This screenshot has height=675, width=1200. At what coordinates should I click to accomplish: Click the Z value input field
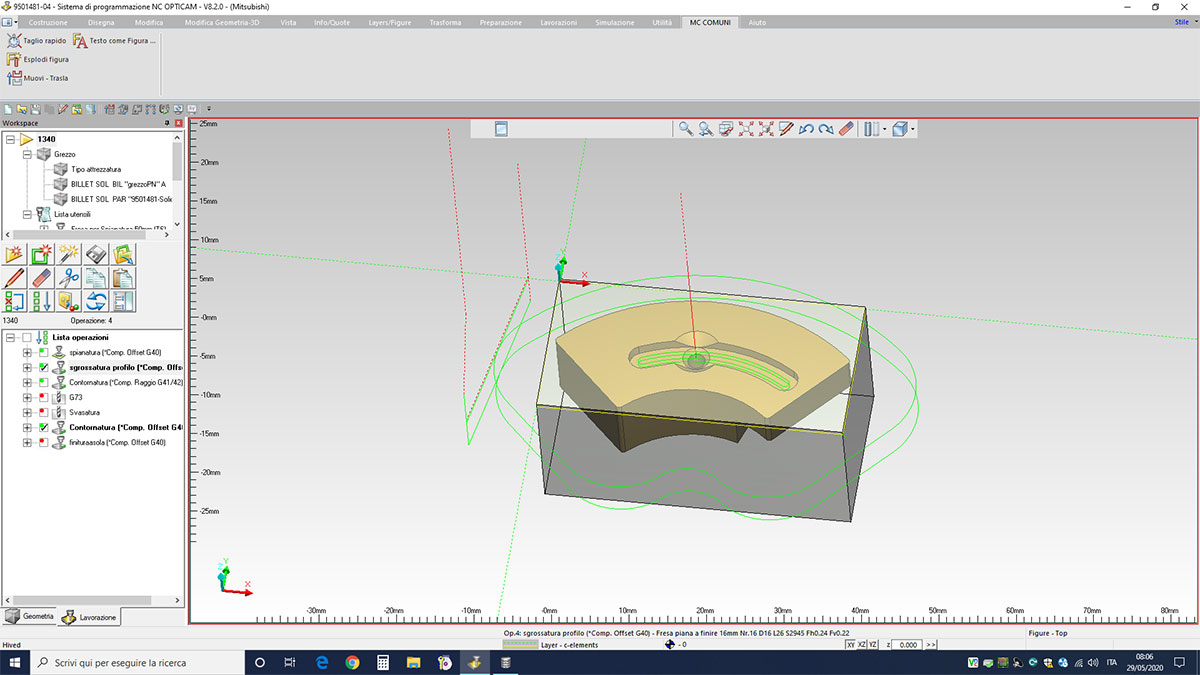906,645
